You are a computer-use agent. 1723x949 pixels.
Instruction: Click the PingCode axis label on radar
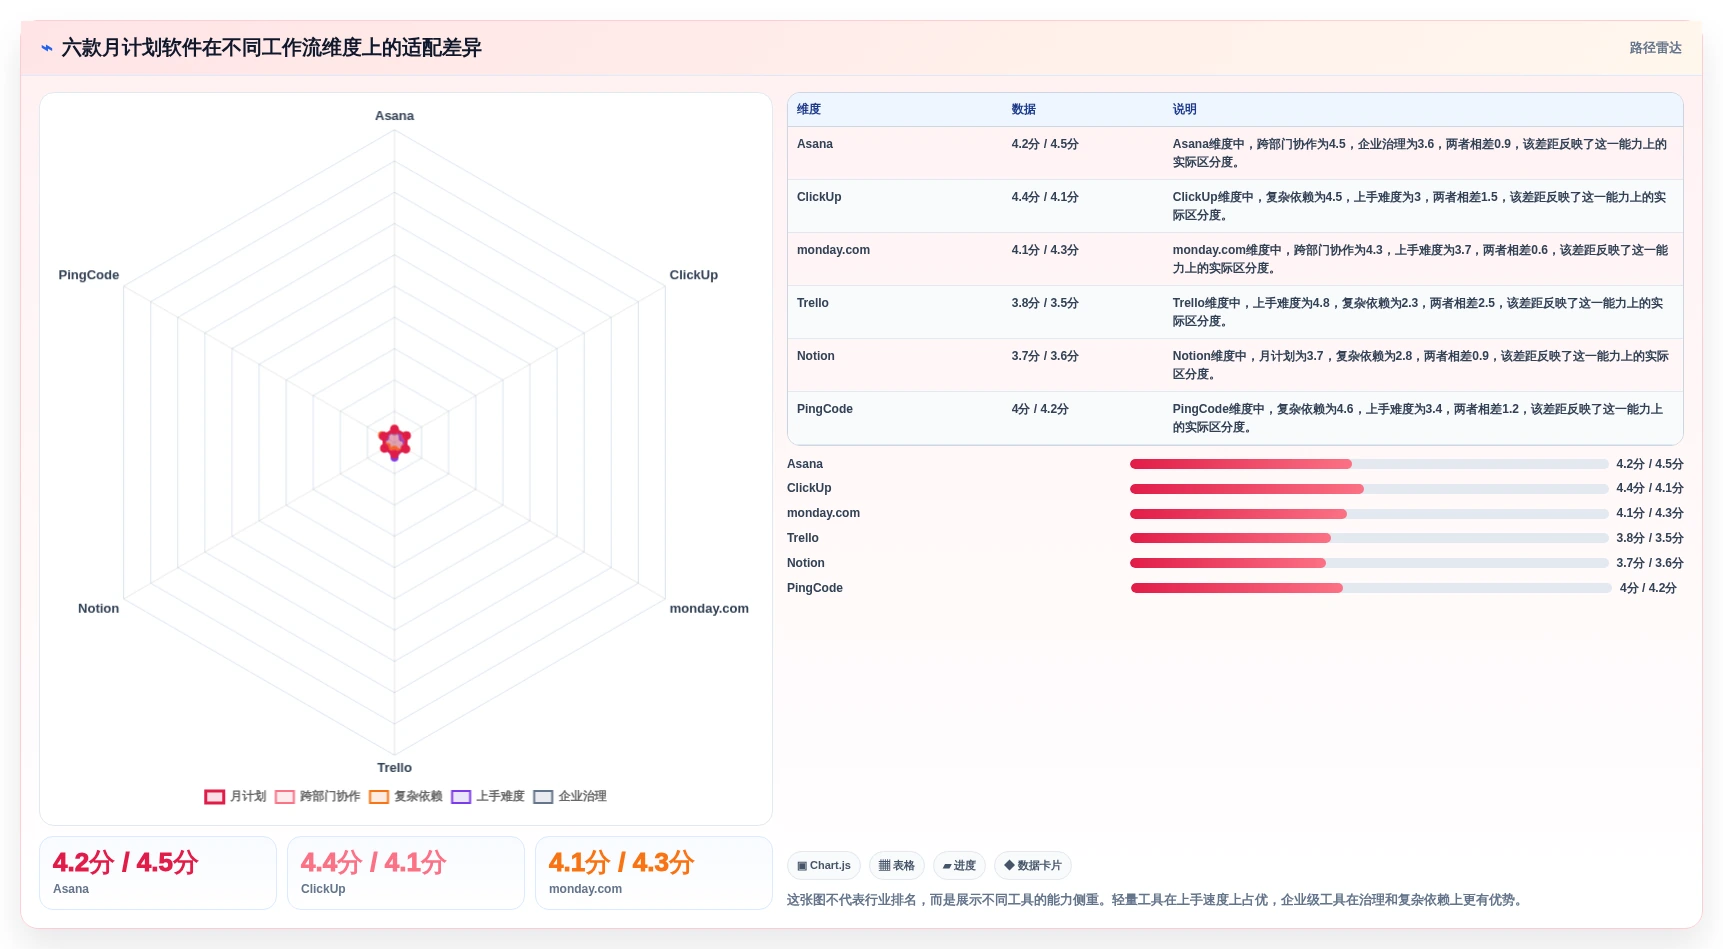(x=88, y=275)
